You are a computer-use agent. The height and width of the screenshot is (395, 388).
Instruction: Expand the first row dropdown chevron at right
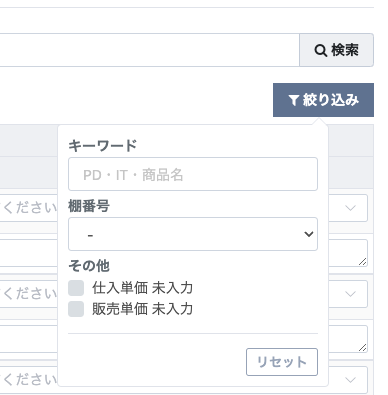point(350,208)
